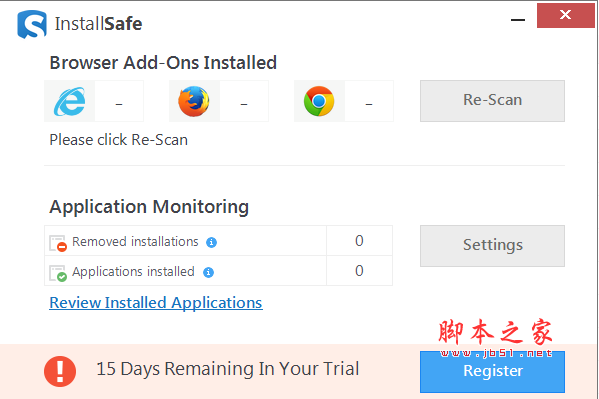This screenshot has height=399, width=599.
Task: Open info tooltip for Removed installations
Action: [x=211, y=242]
